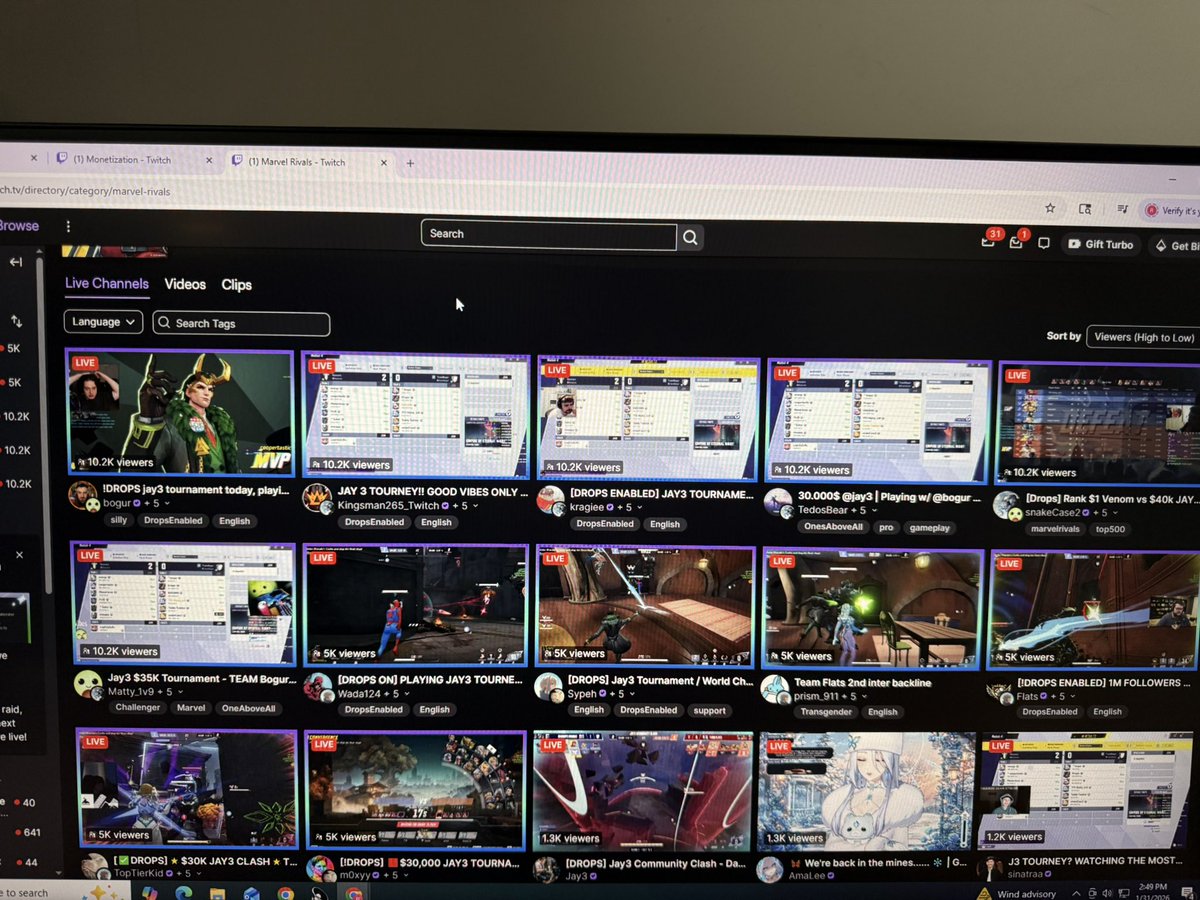Open a new browser tab plus icon
This screenshot has height=900, width=1200.
(x=410, y=163)
